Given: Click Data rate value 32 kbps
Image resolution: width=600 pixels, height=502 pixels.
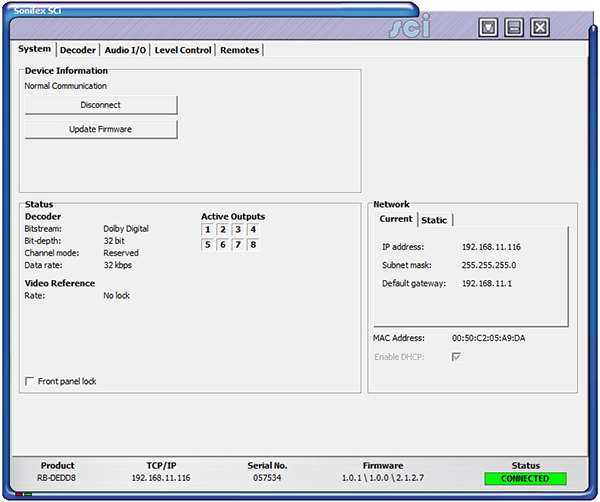Looking at the screenshot, I should tap(118, 265).
